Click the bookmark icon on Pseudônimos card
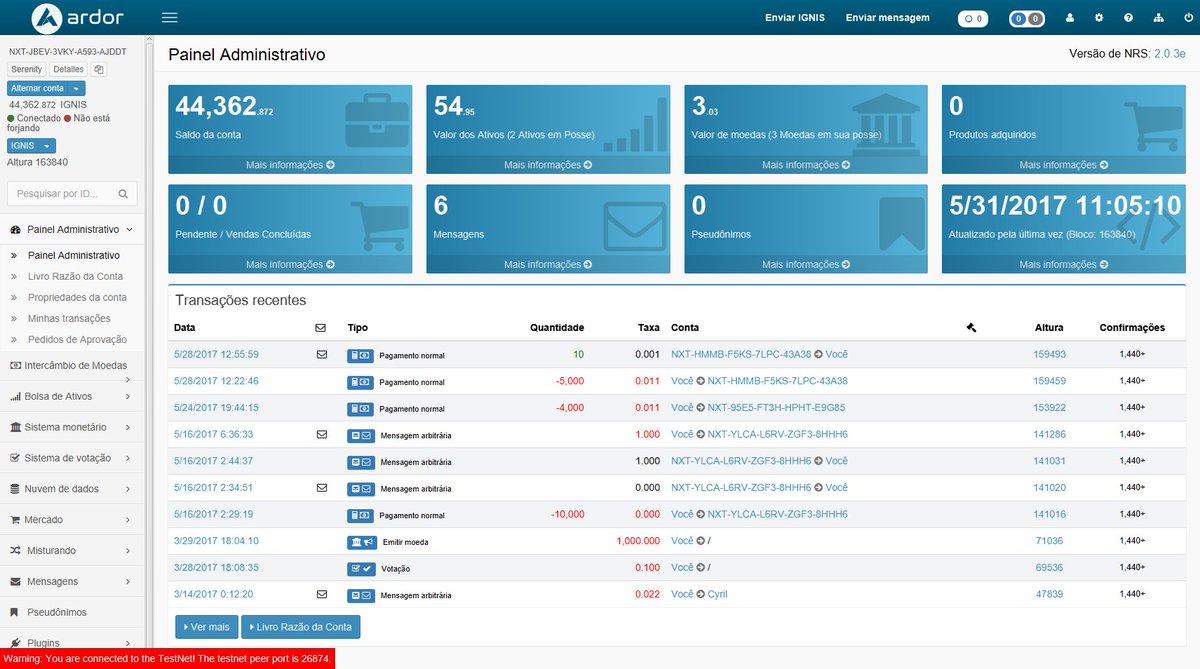This screenshot has width=1200, height=669. pos(901,222)
